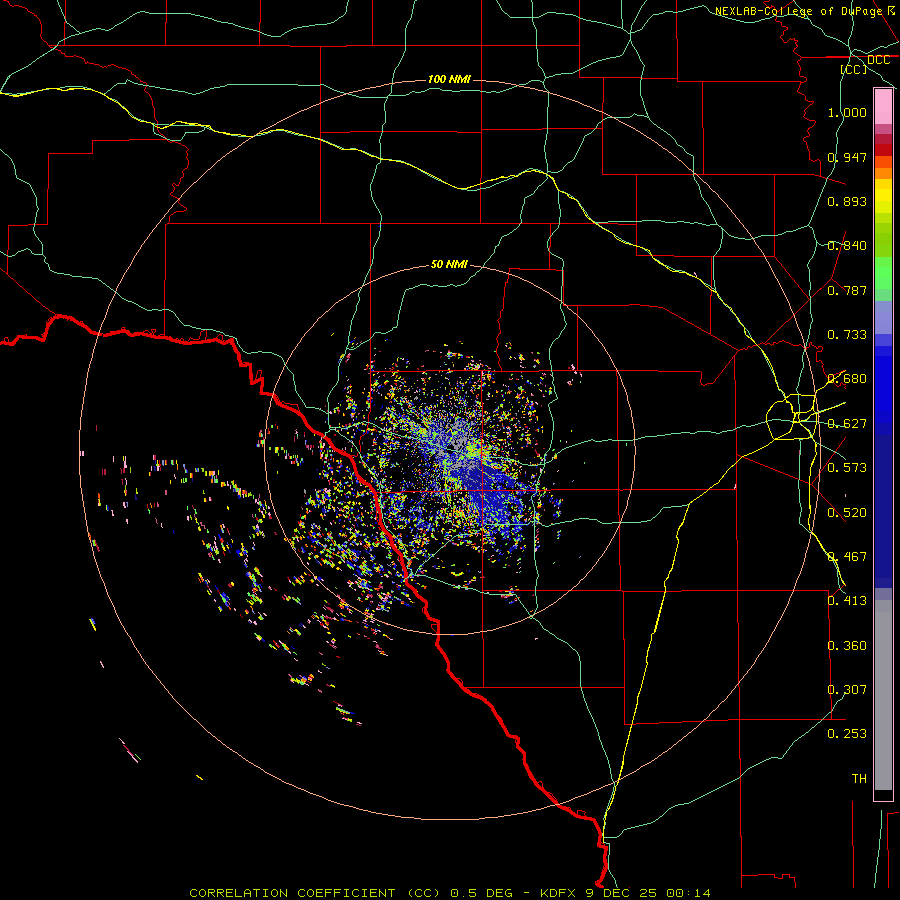The image size is (900, 900).
Task: Click the 0.520 scale value
Action: 847,513
